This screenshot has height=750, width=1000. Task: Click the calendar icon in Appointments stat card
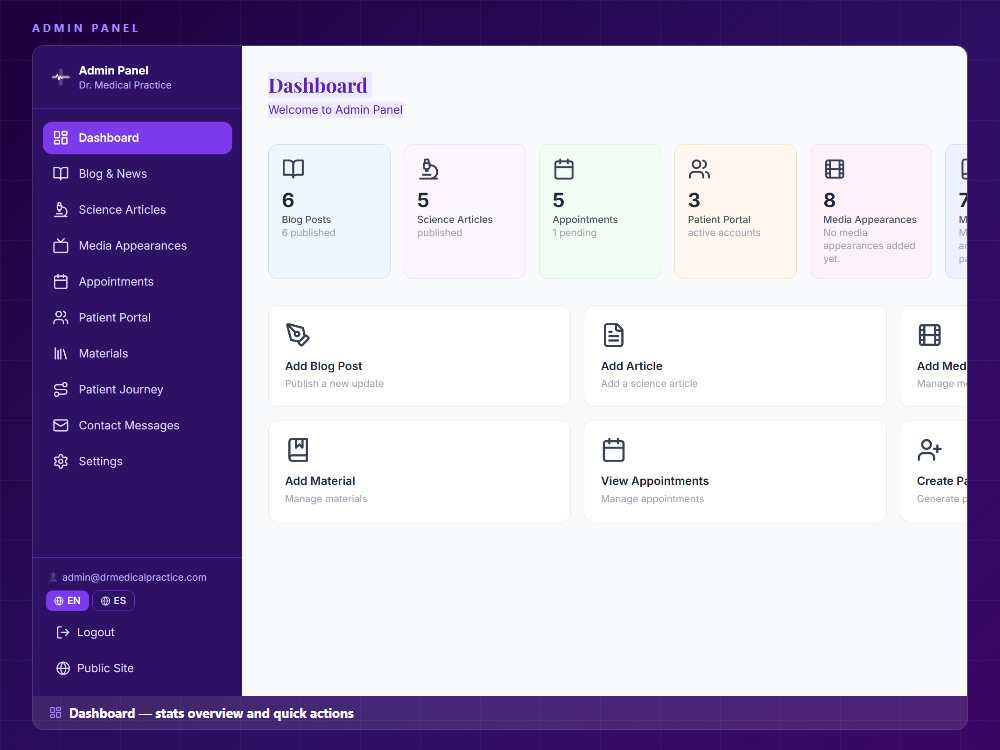coord(564,169)
